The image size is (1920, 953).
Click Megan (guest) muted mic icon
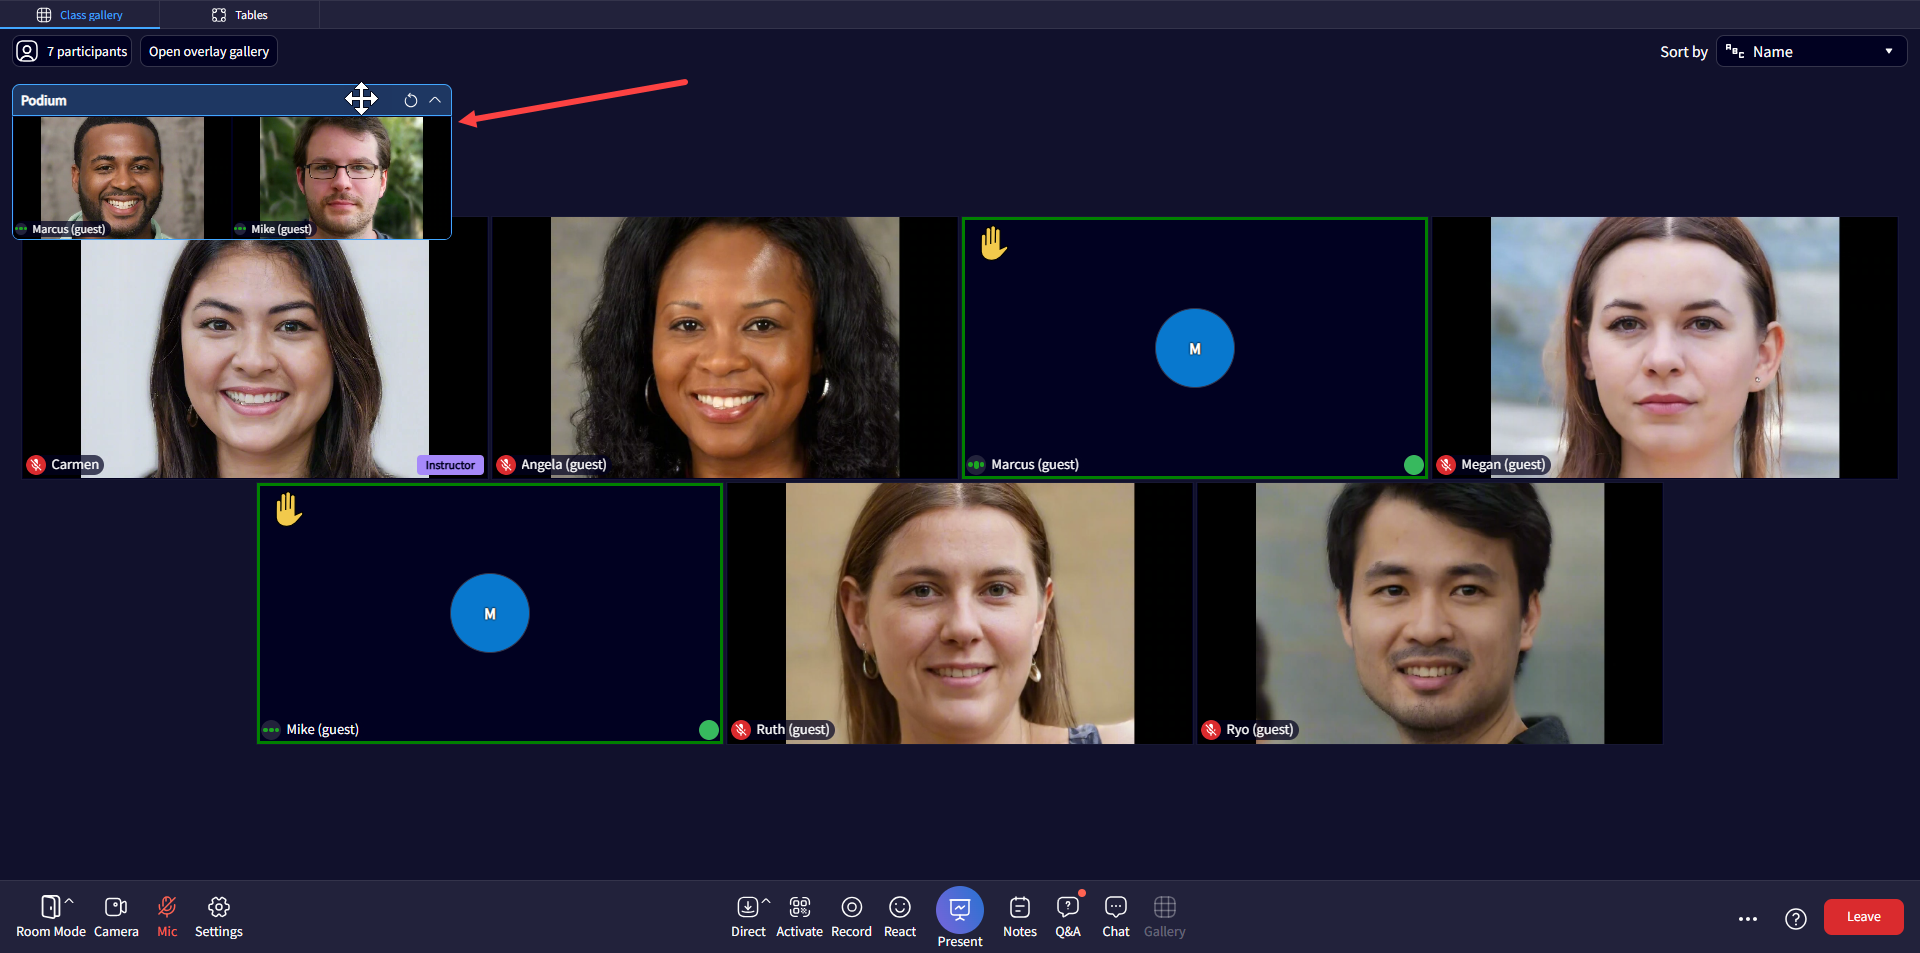pos(1446,465)
